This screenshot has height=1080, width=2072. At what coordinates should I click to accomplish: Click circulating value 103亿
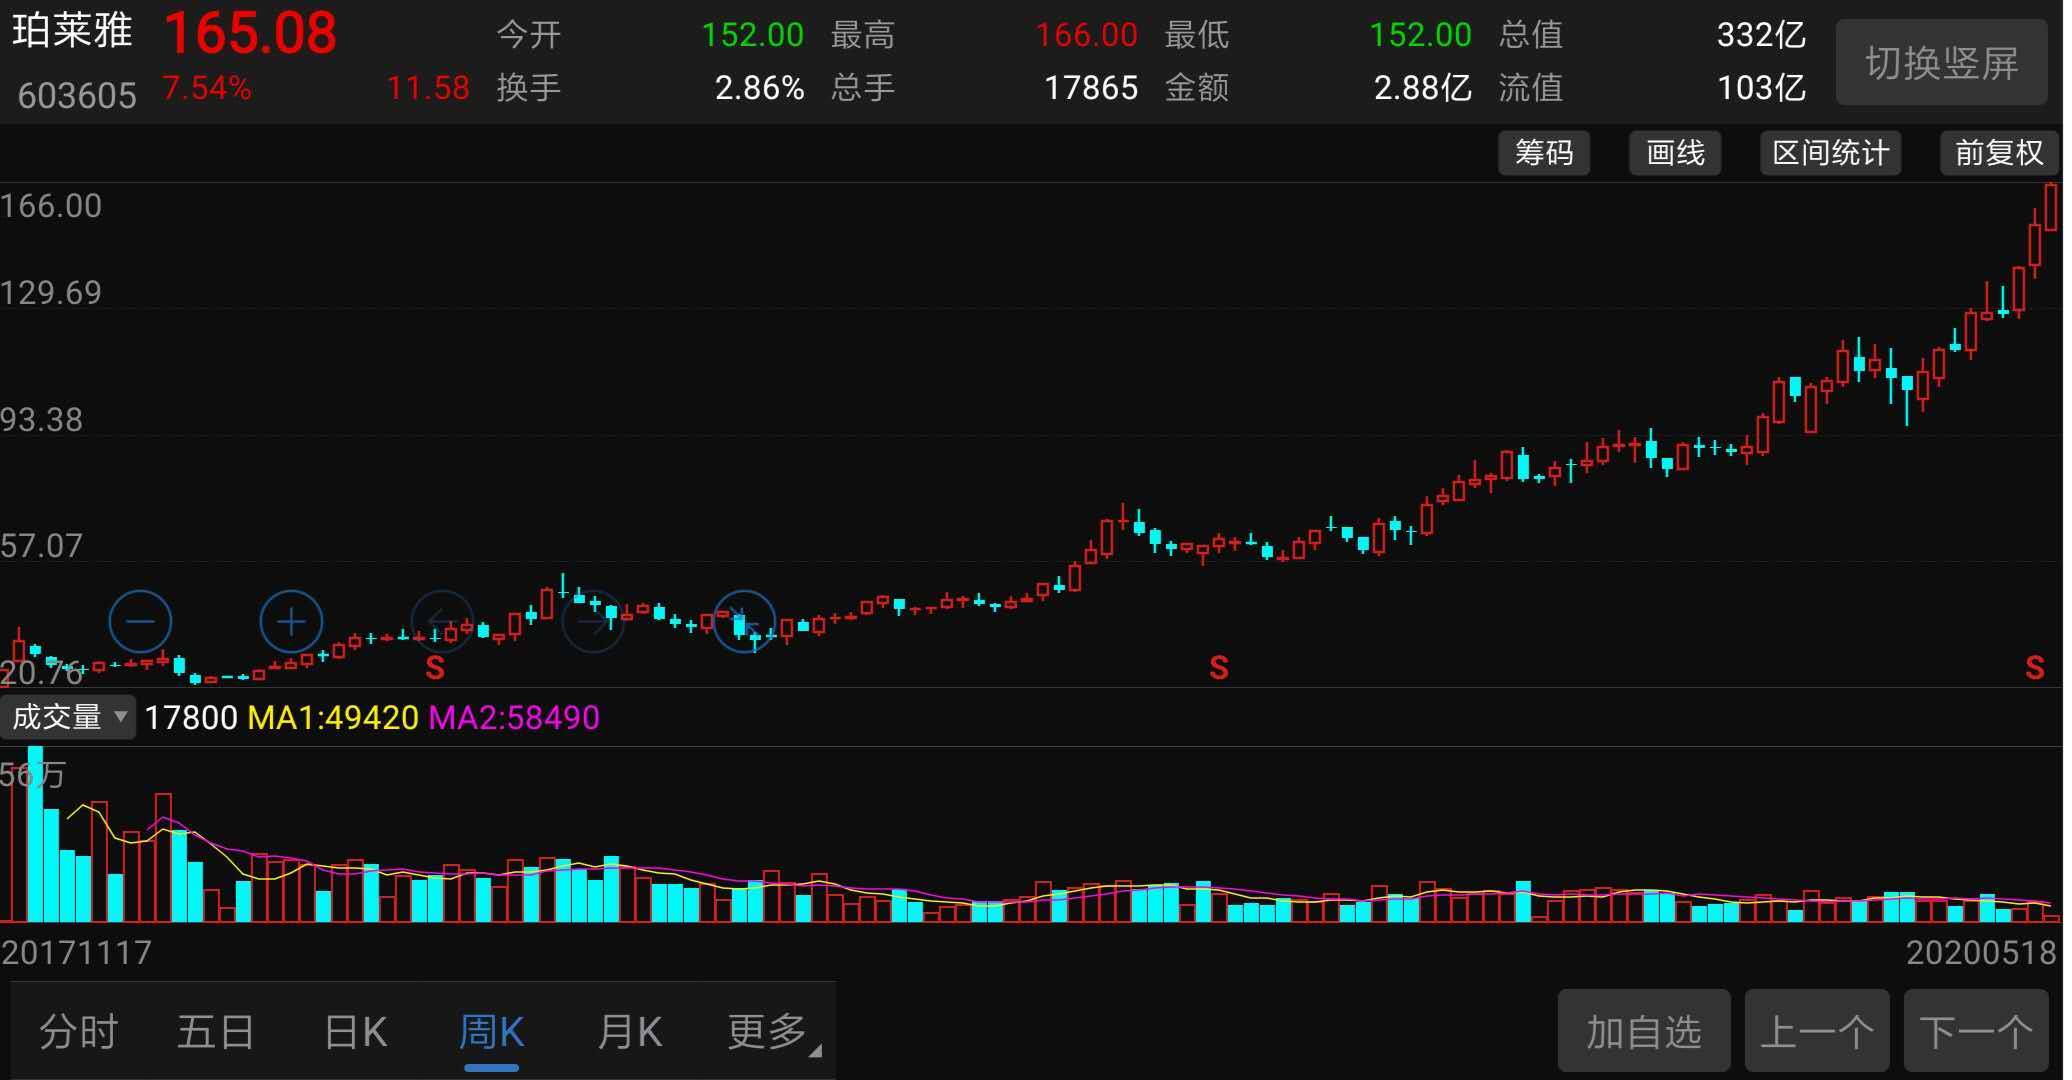tap(1761, 88)
